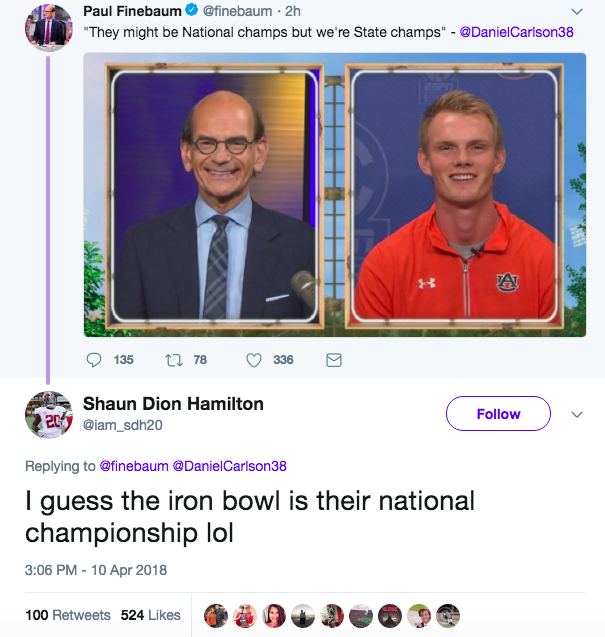
Task: Like the Paul Finebaum tweet with the heart
Action: (x=254, y=360)
